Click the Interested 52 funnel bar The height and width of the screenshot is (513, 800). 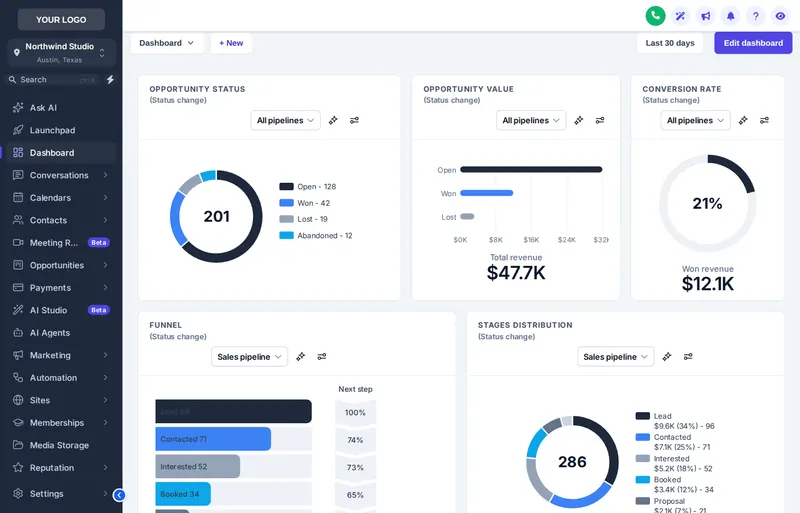[197, 467]
